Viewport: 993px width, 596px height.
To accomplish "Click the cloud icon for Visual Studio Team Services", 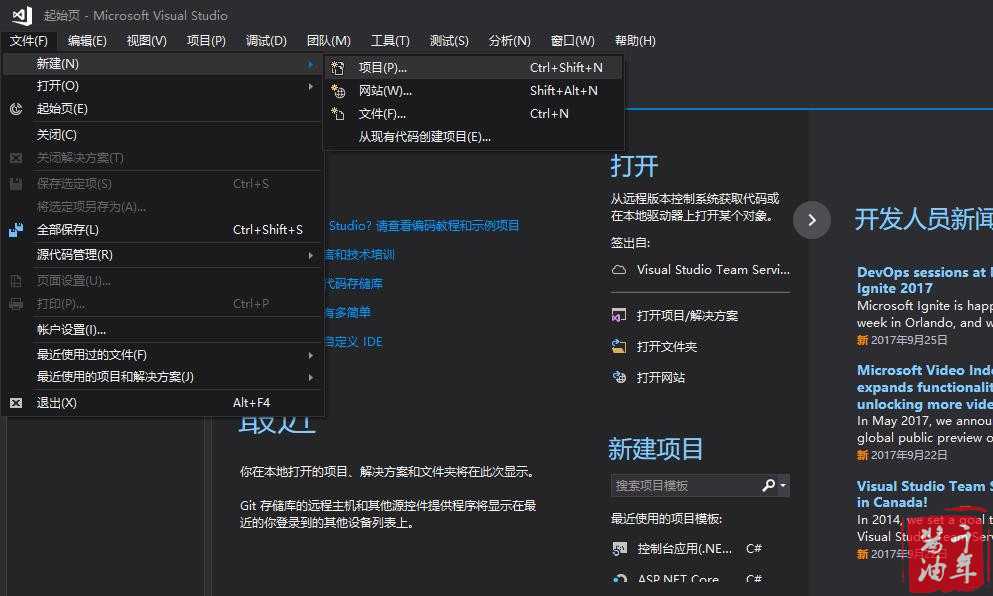I will coord(619,270).
